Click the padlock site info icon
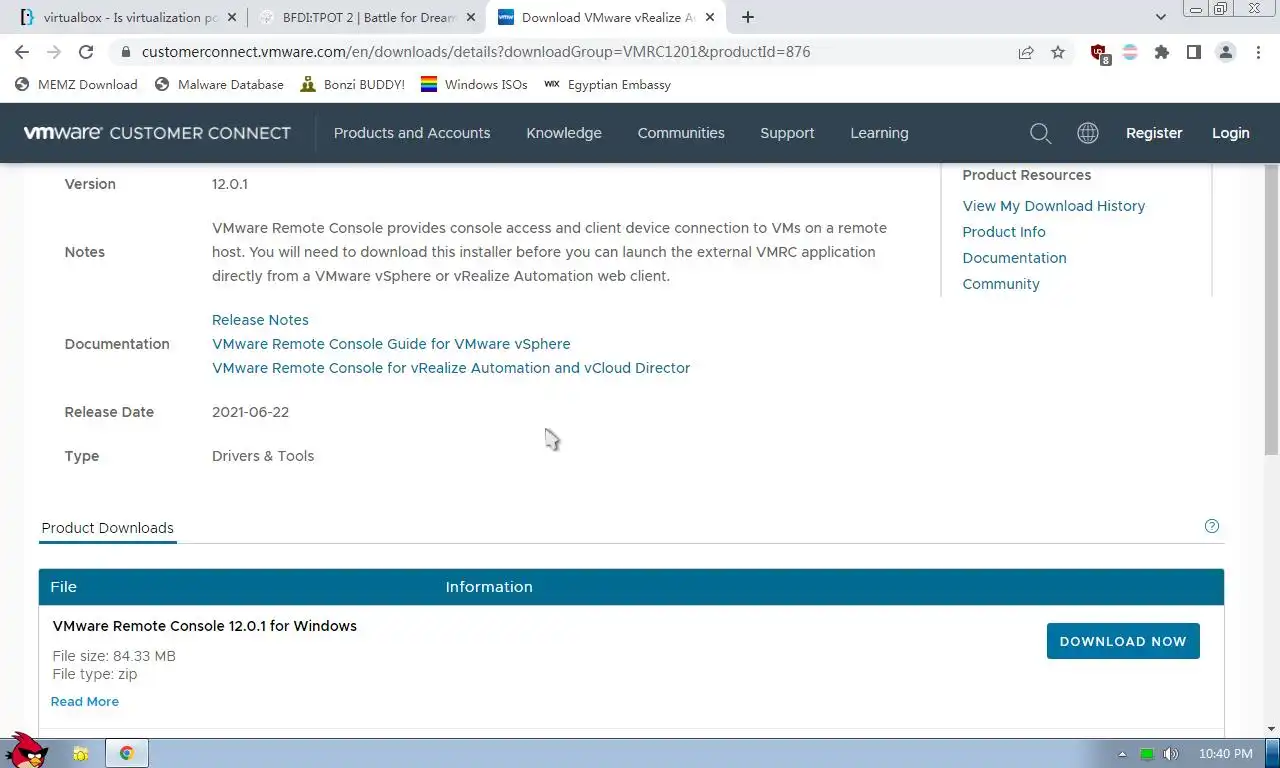This screenshot has width=1280, height=768. click(x=125, y=52)
